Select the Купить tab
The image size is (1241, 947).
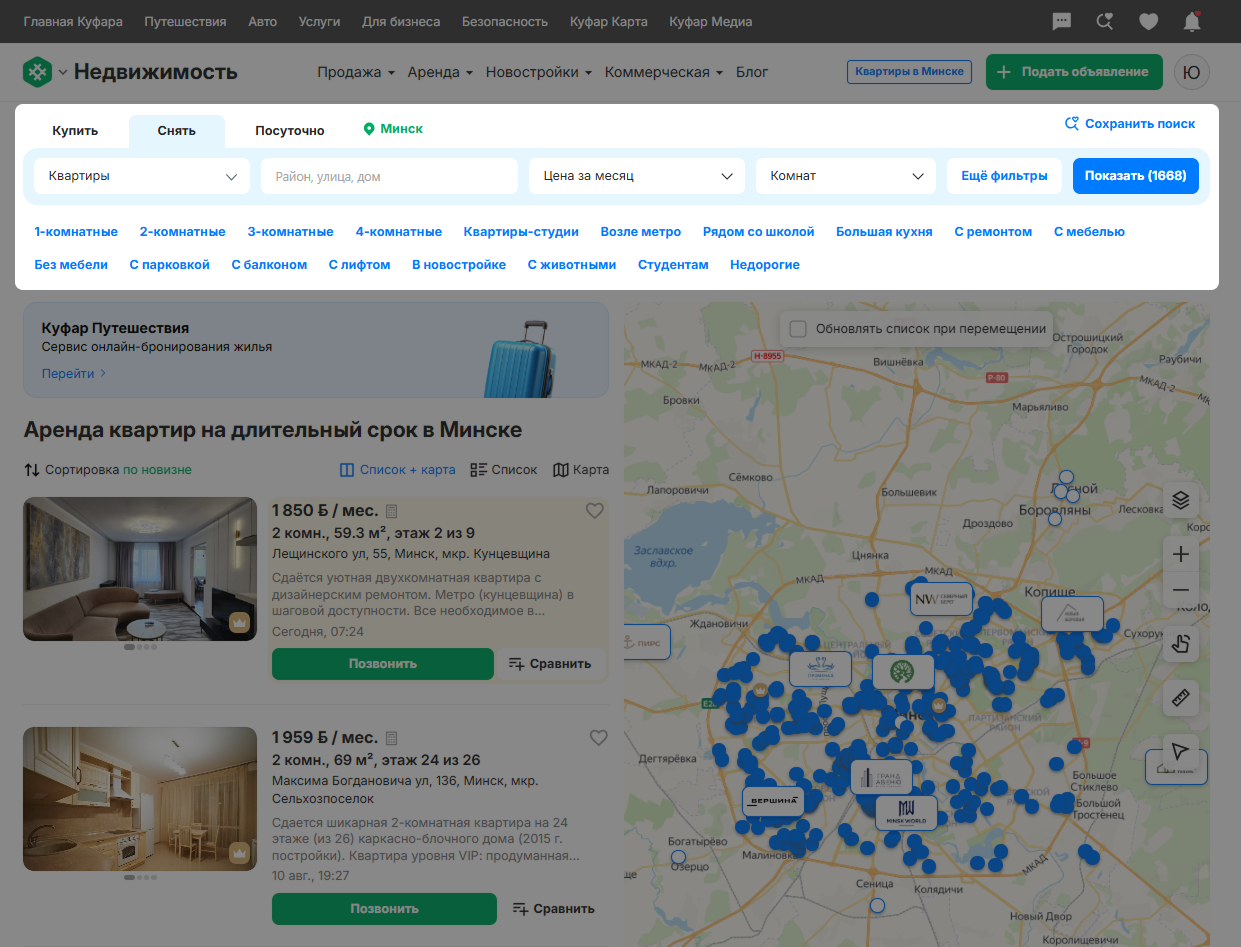click(x=75, y=131)
